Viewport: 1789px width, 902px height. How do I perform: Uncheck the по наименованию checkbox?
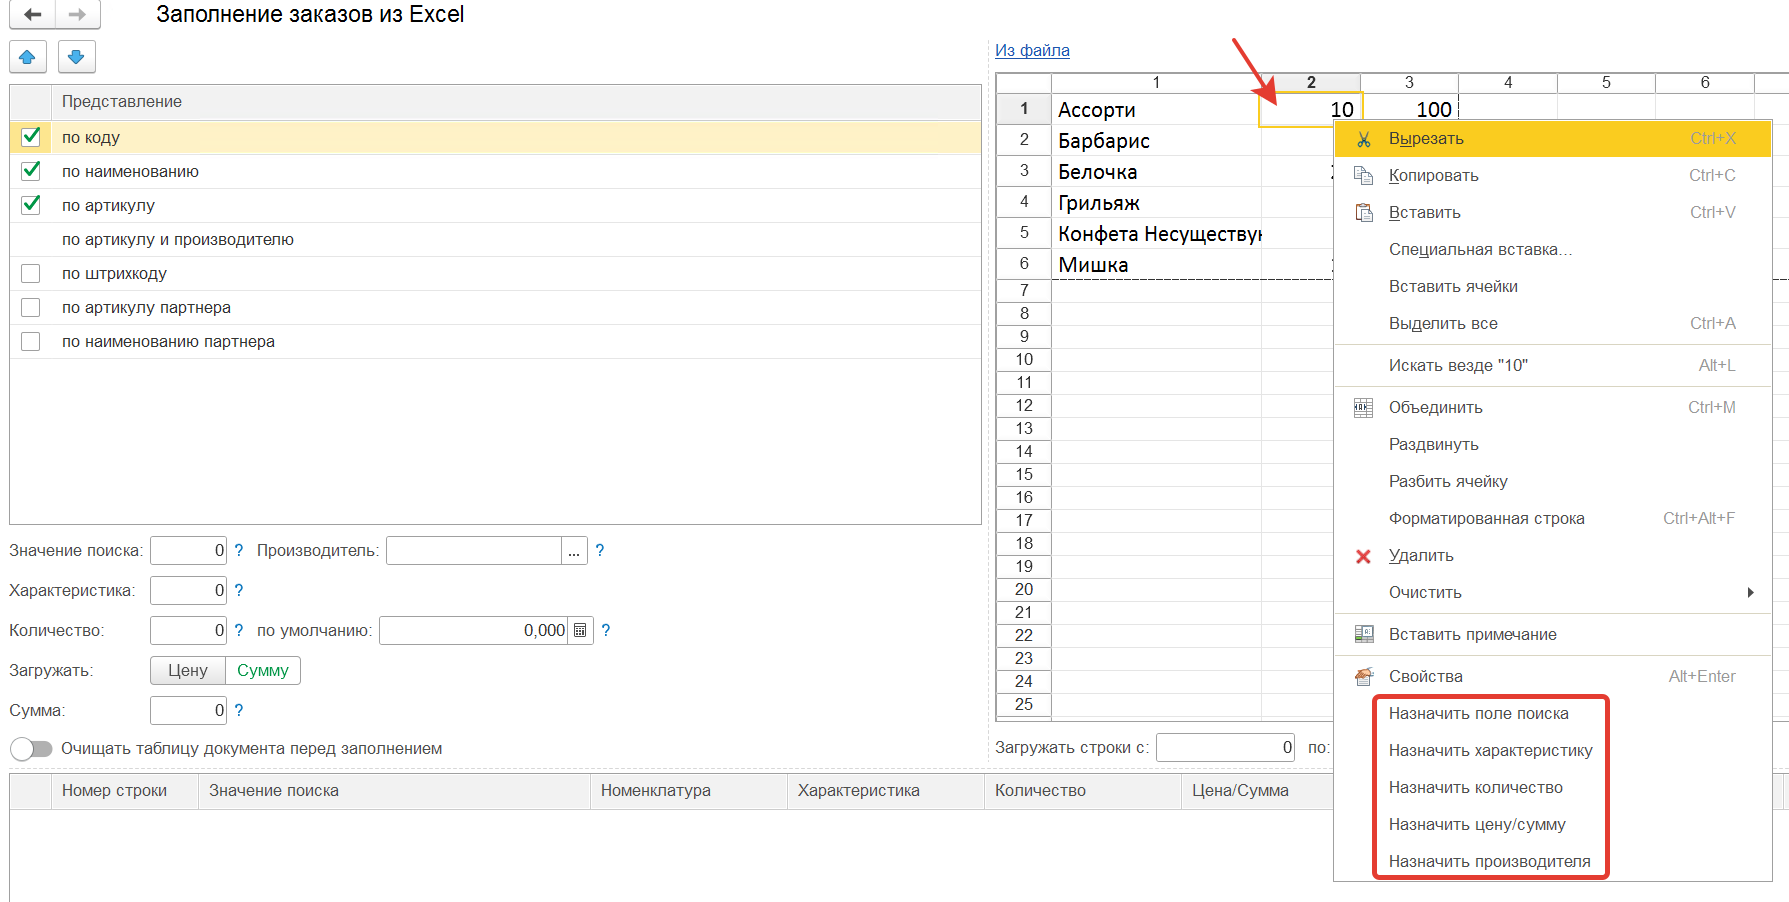click(x=31, y=171)
